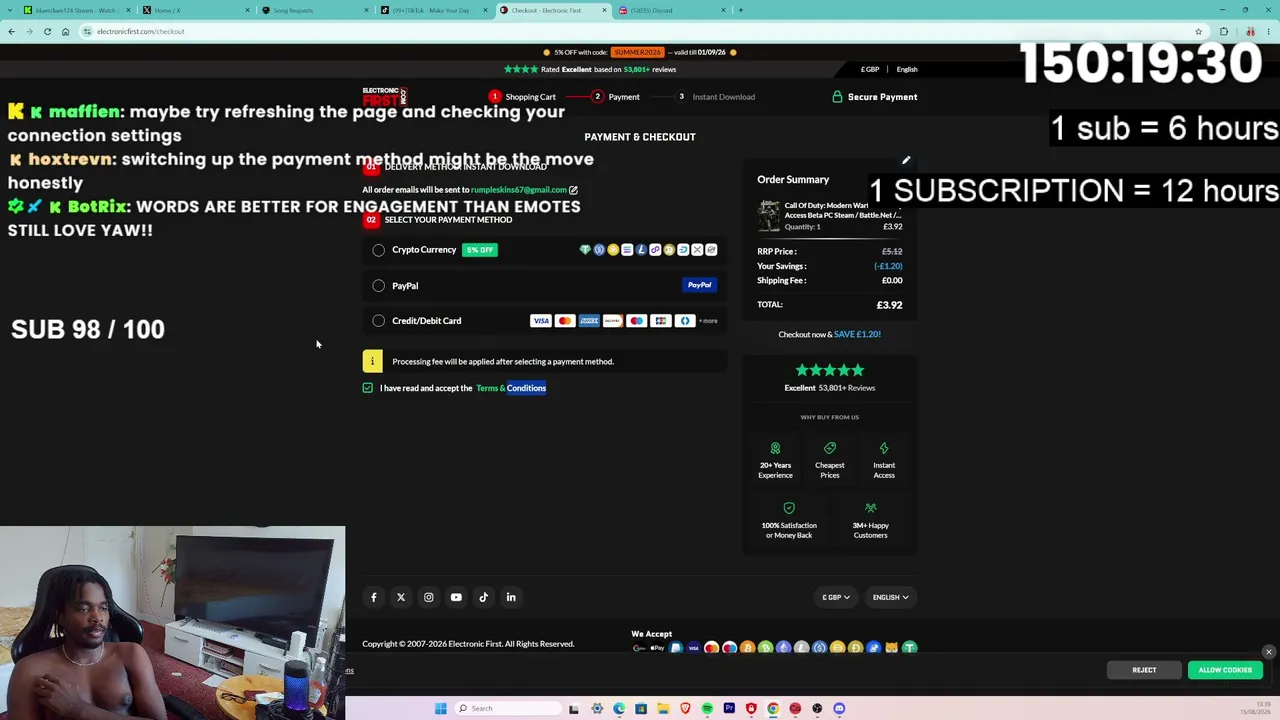The image size is (1280, 720).
Task: Switch to the TikTok Make Your Day tab
Action: coord(433,10)
